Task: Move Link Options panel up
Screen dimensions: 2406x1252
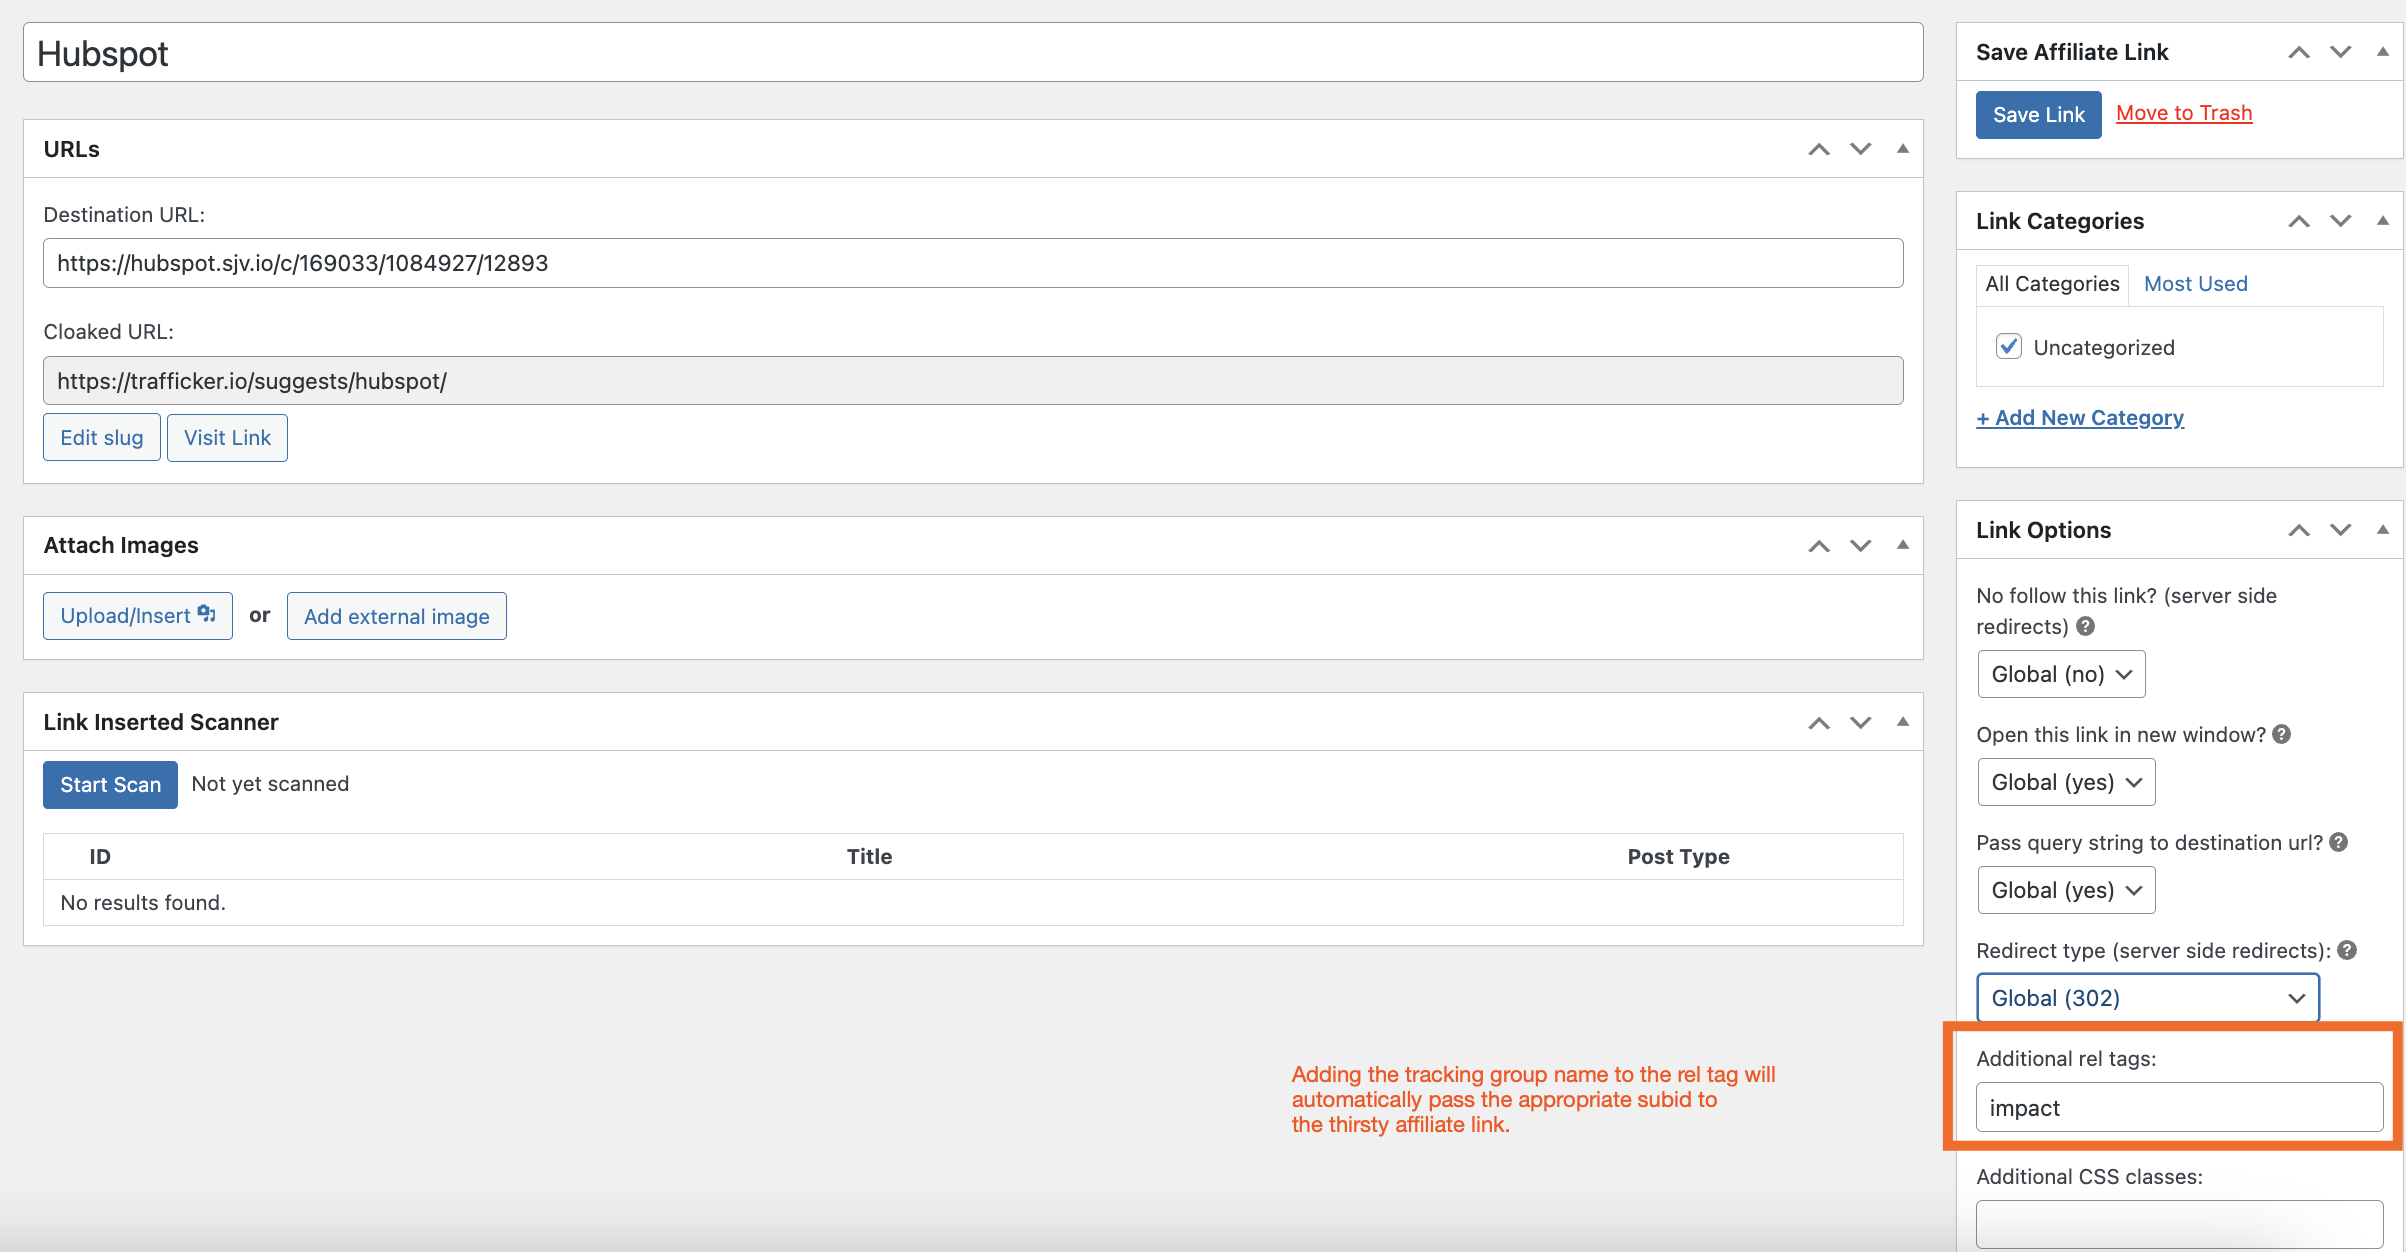Action: point(2299,530)
